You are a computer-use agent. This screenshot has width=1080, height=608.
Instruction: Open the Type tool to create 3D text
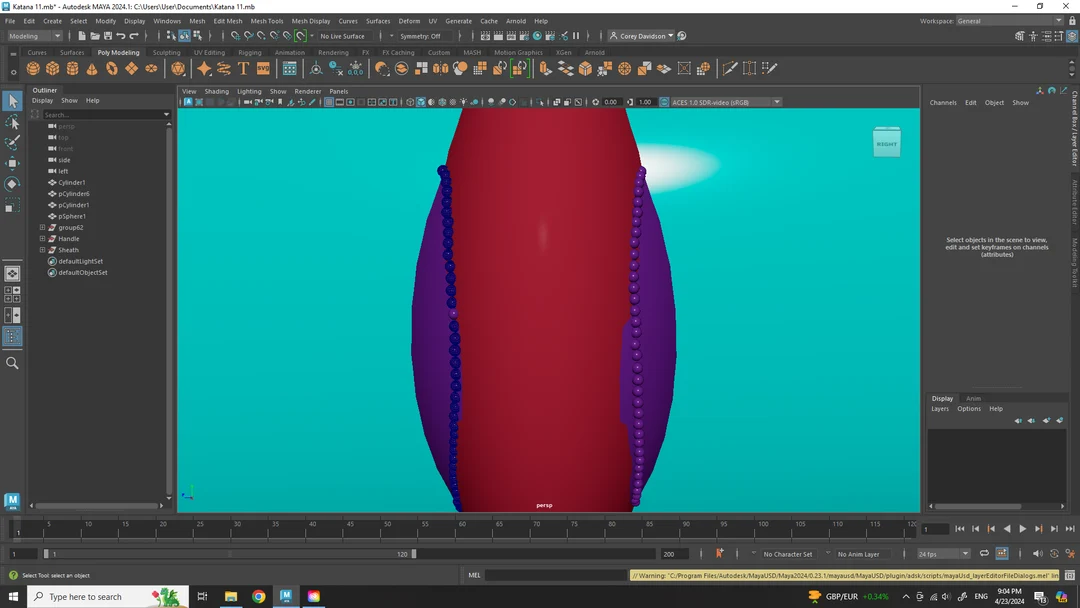pyautogui.click(x=244, y=67)
